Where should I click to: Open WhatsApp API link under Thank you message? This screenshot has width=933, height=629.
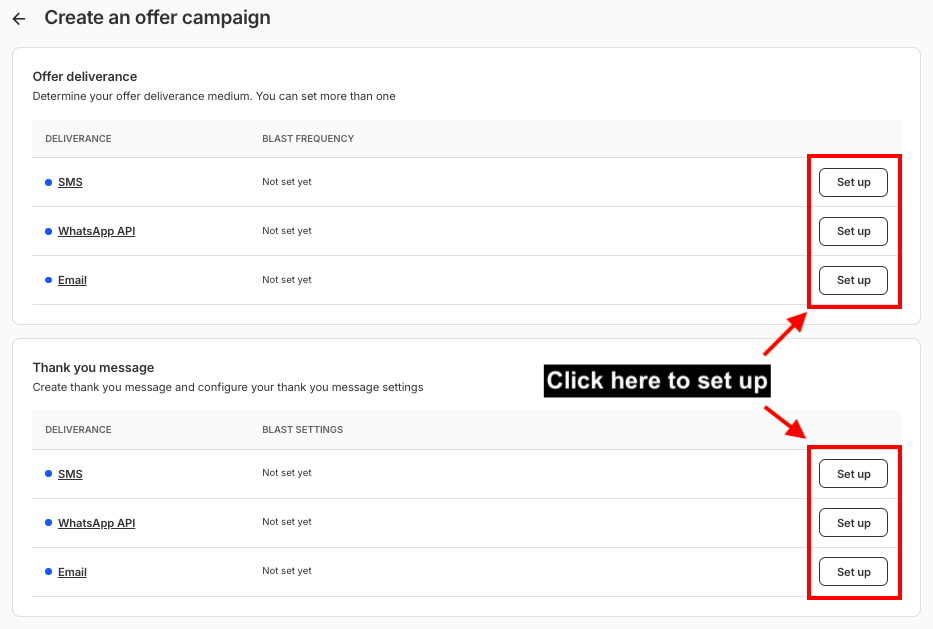coord(96,523)
